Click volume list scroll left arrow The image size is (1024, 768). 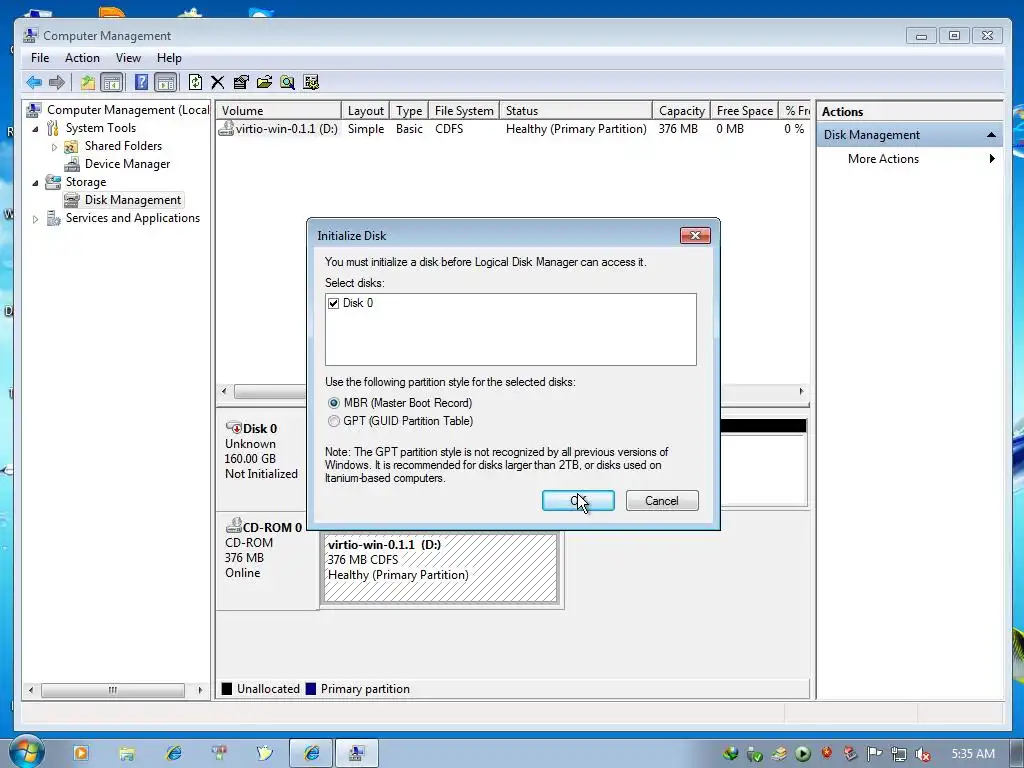[x=224, y=392]
